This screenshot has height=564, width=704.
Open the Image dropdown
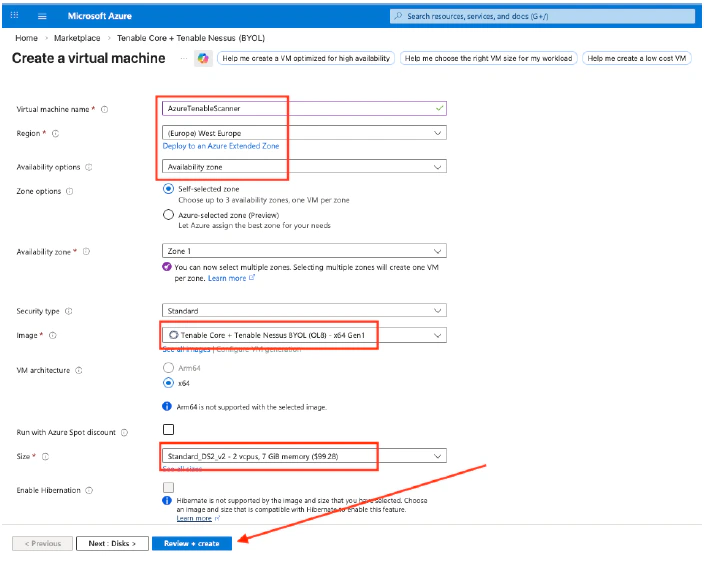304,335
